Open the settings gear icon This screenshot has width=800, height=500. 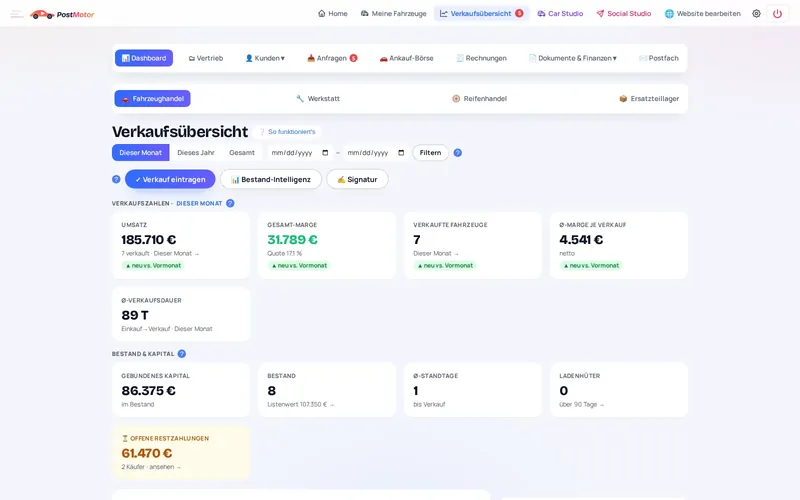pos(756,14)
